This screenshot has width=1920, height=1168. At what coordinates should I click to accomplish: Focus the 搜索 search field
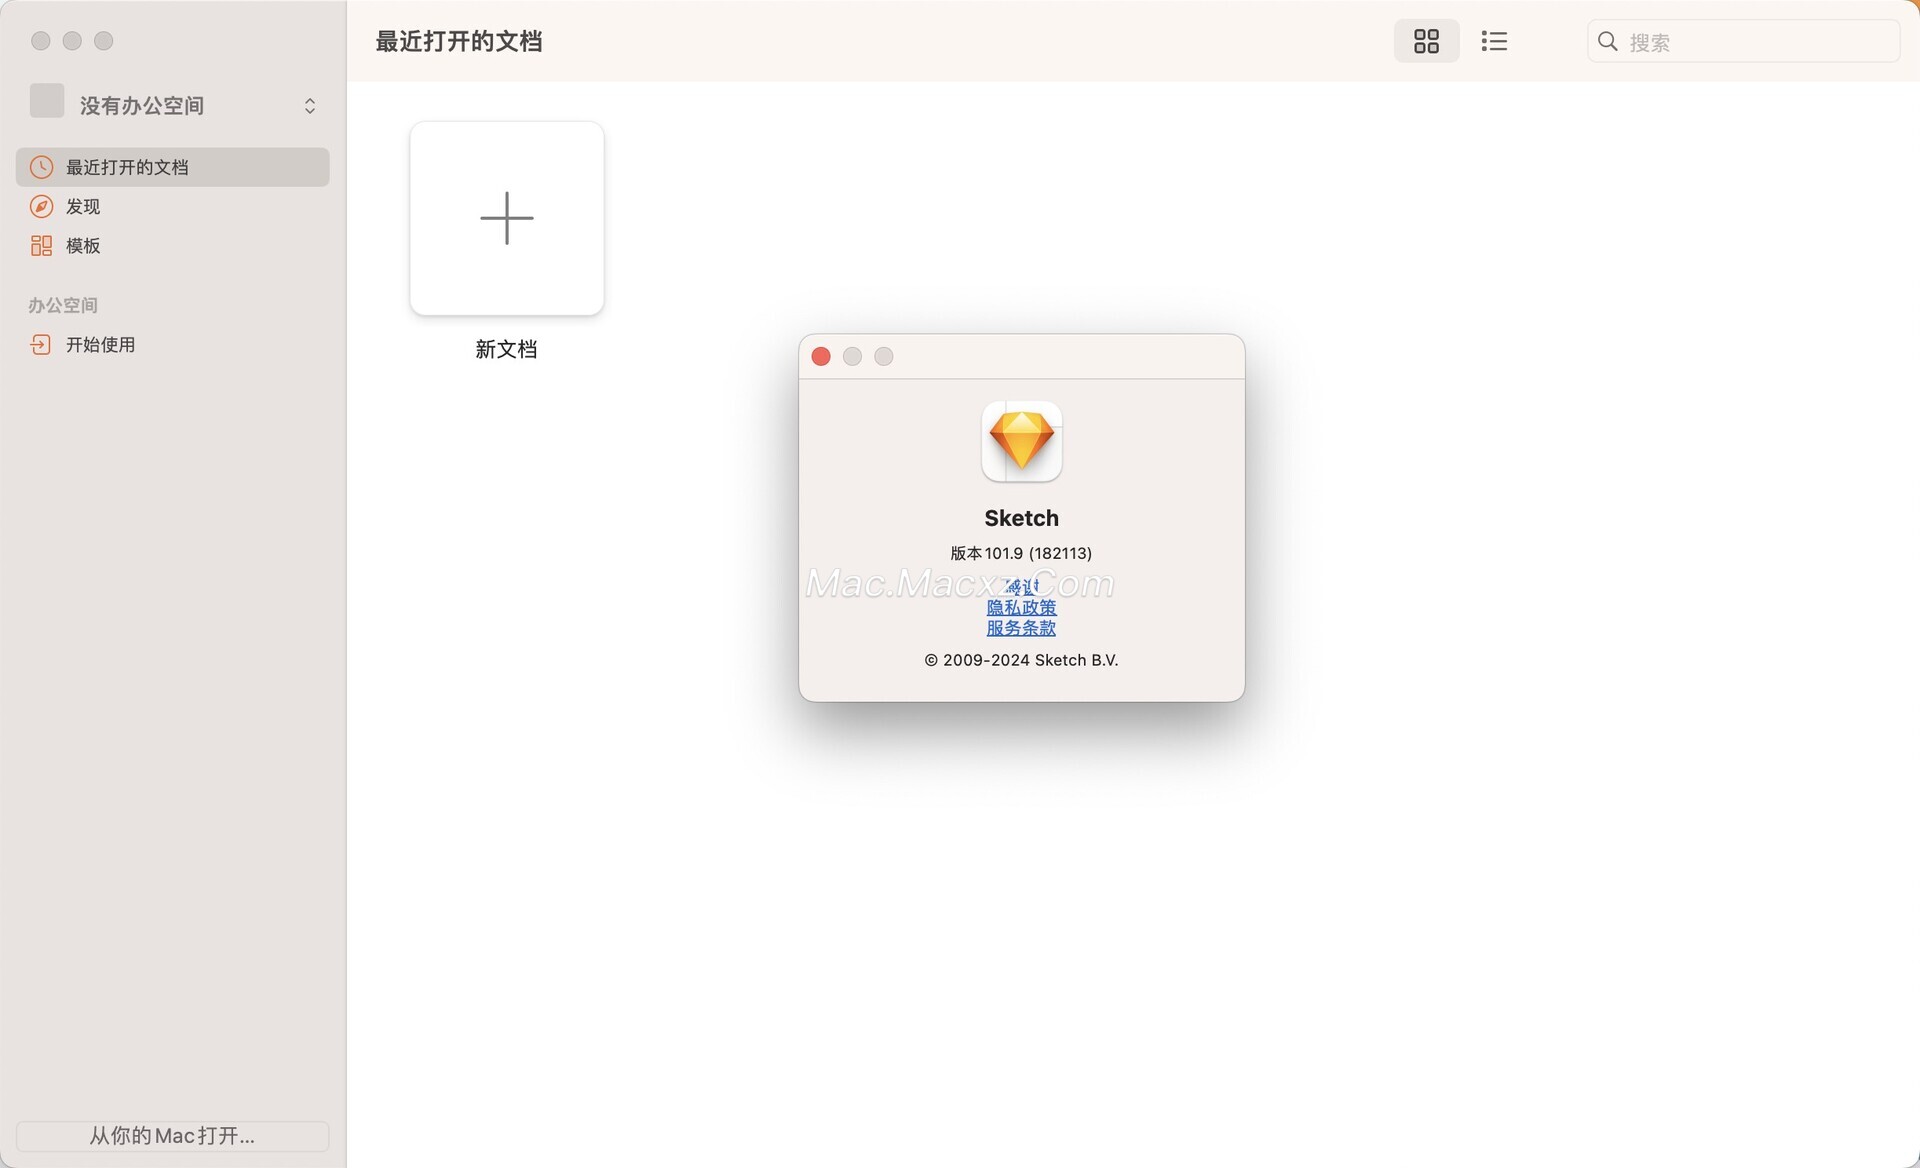click(1743, 42)
